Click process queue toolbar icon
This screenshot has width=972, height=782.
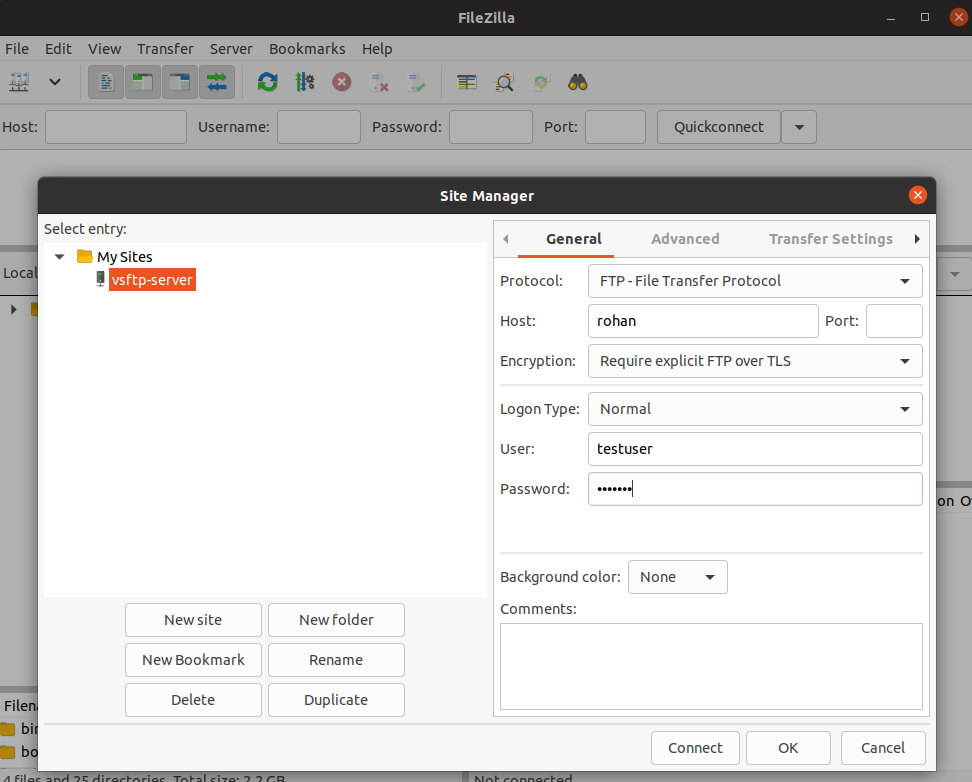click(305, 82)
